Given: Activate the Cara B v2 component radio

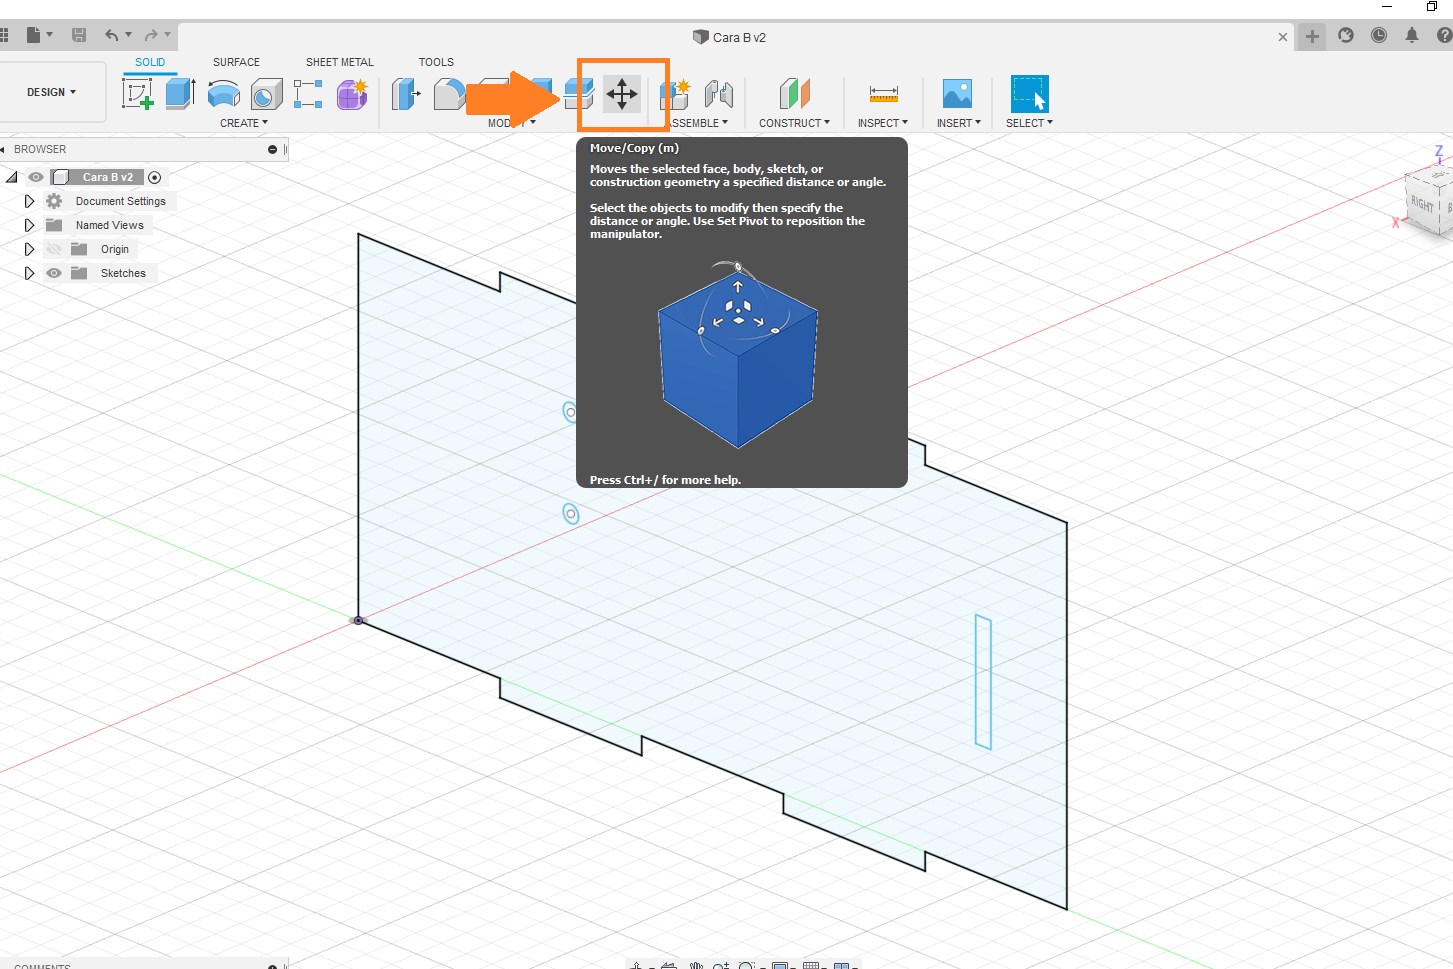Looking at the screenshot, I should pyautogui.click(x=155, y=177).
